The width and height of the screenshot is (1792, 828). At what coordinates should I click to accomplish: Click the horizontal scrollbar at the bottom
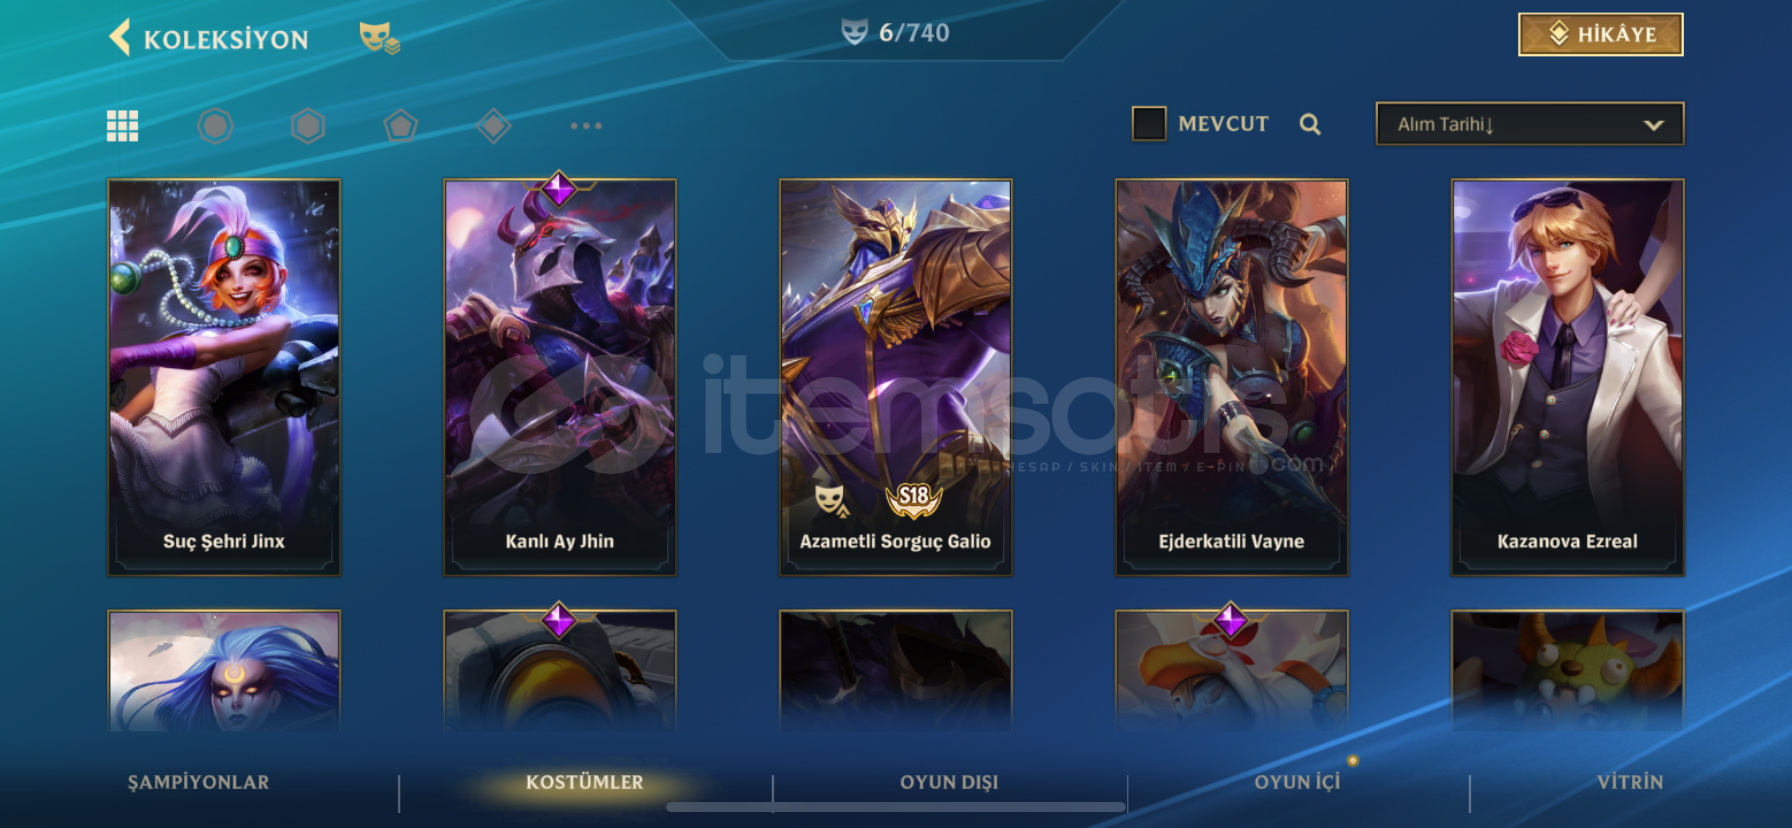(896, 807)
